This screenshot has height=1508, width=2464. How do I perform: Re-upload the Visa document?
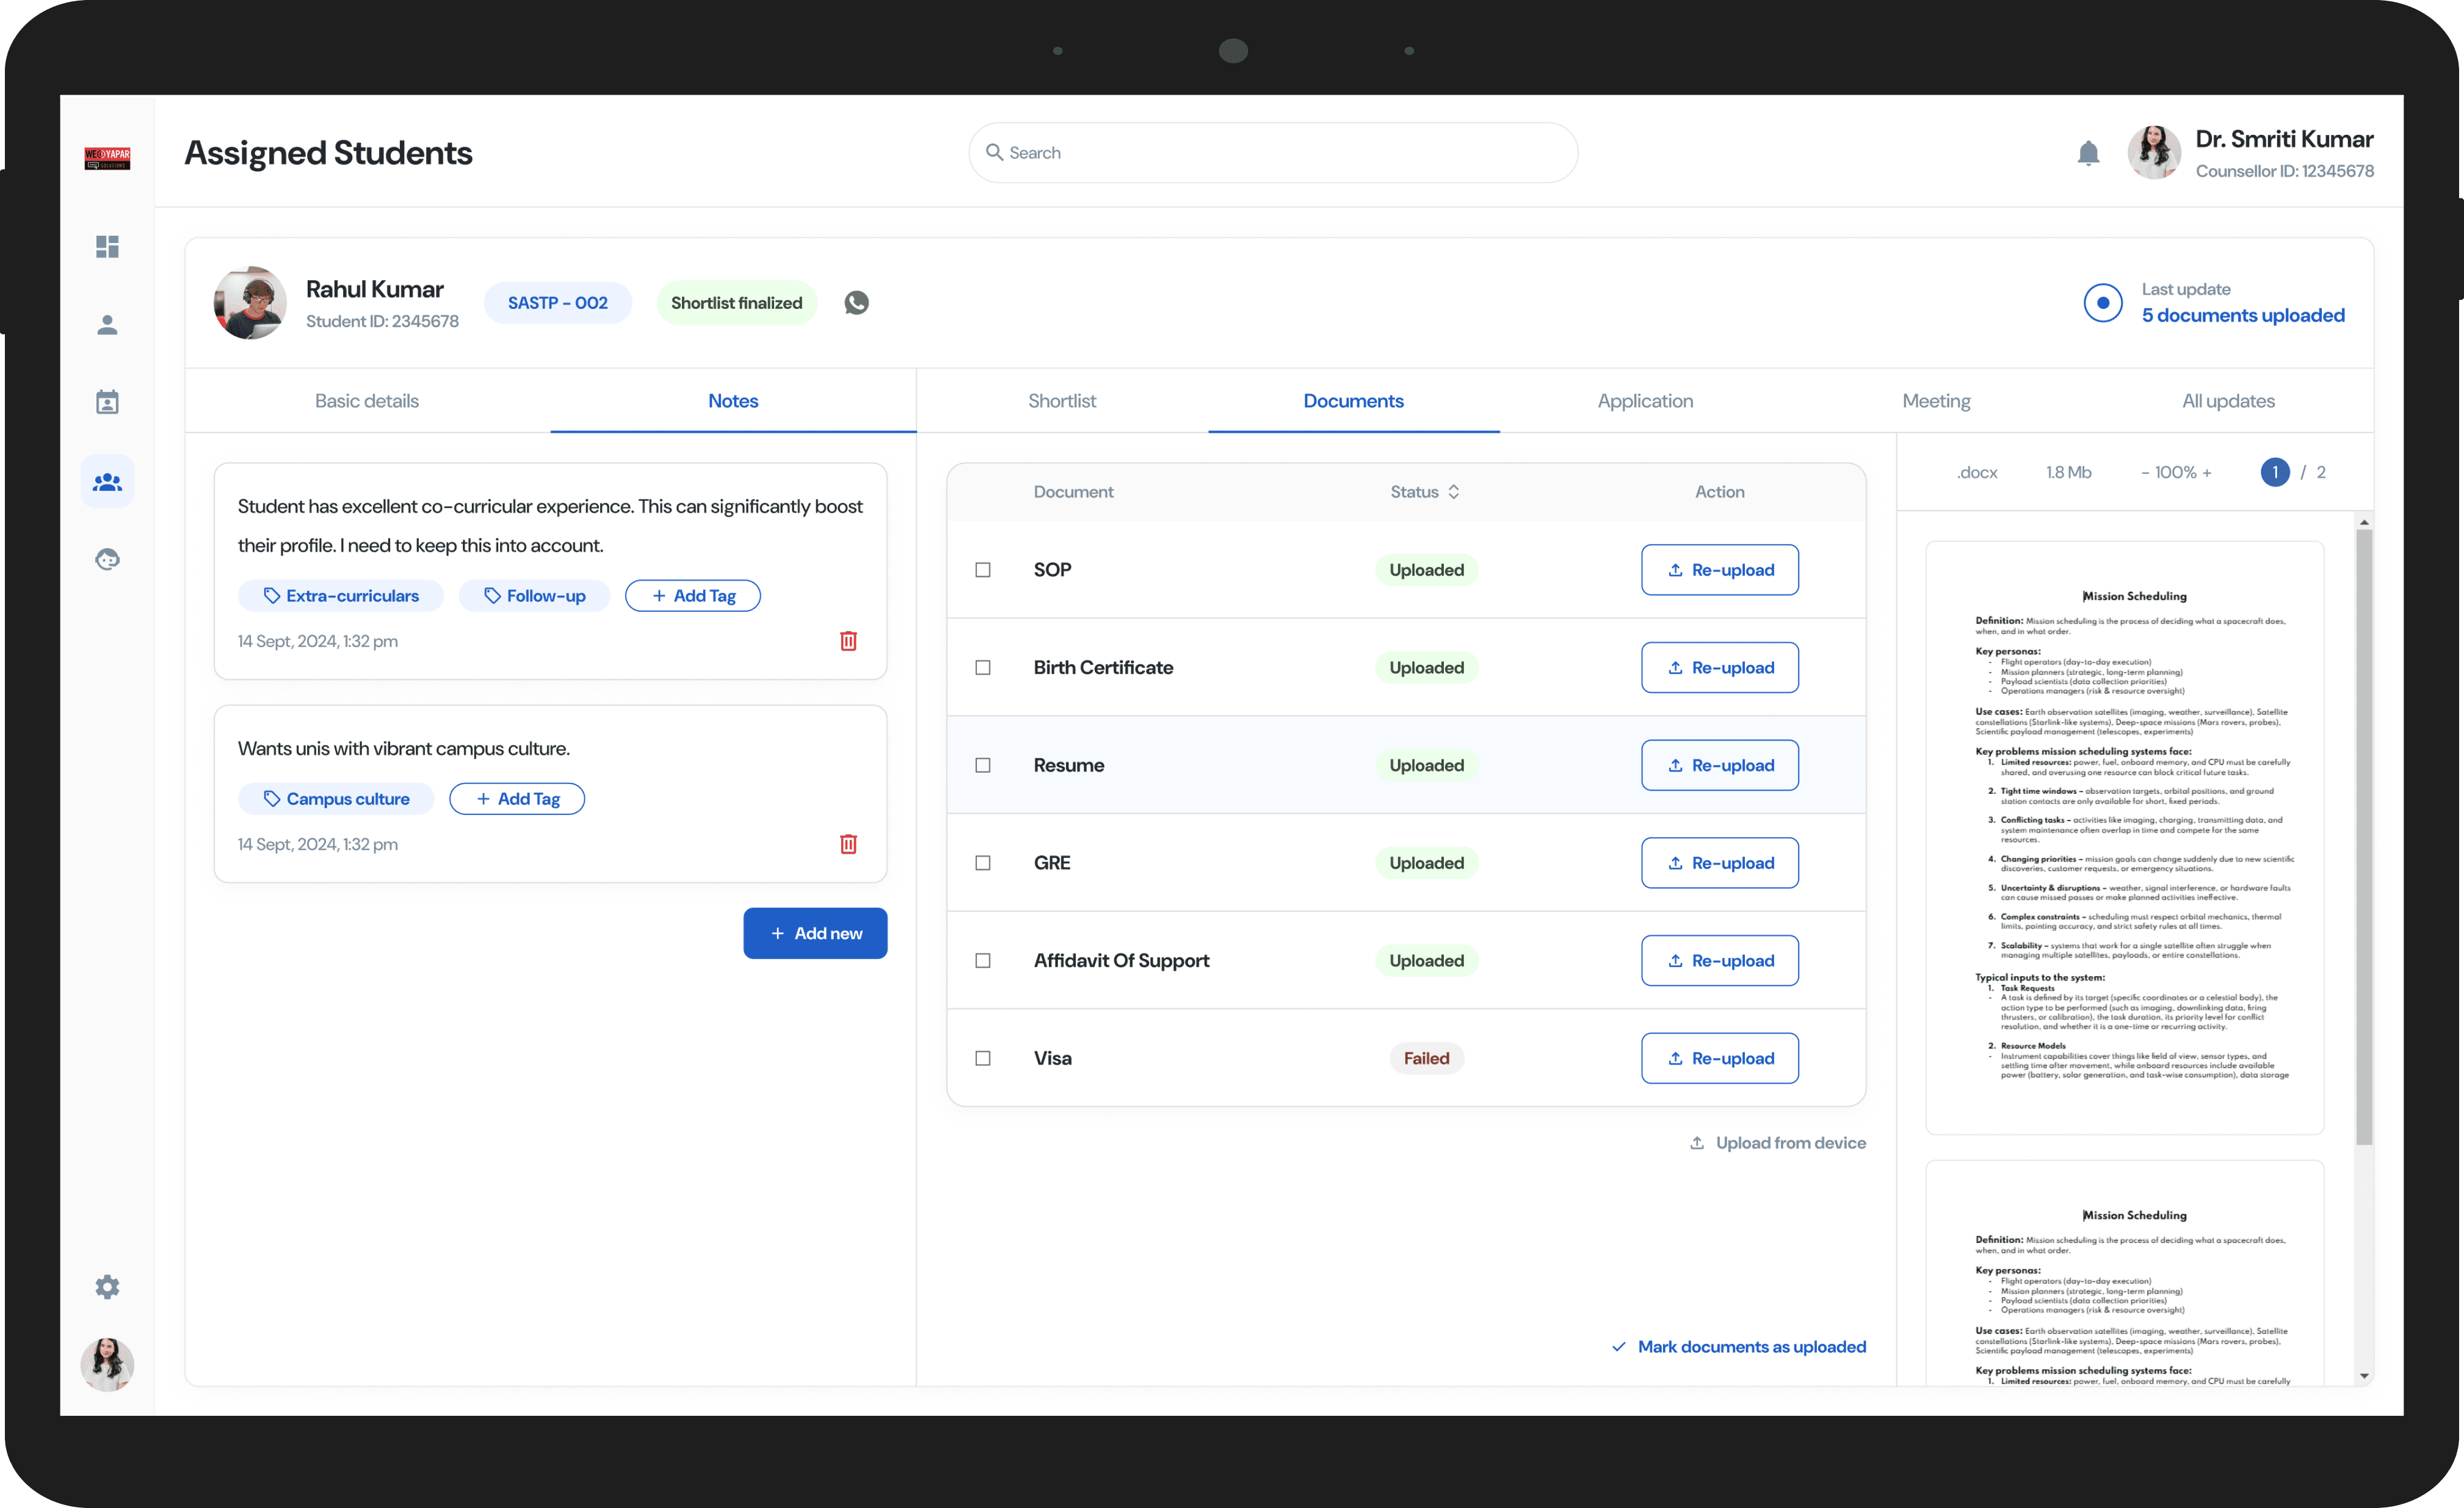tap(1719, 1058)
